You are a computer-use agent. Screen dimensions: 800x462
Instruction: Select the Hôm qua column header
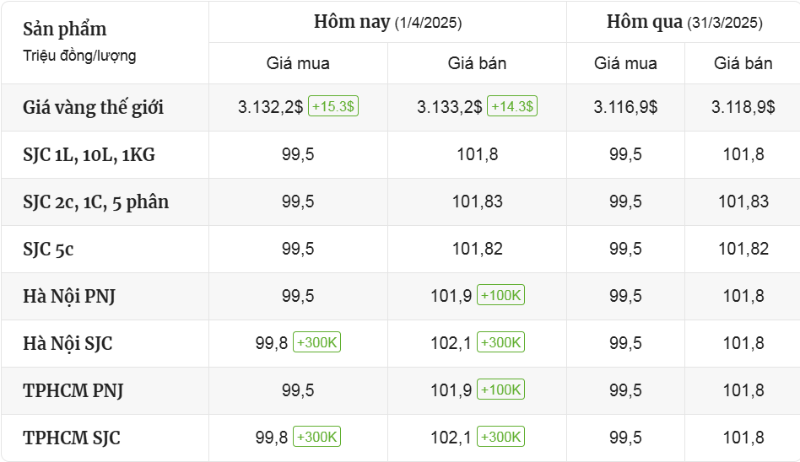(x=684, y=22)
